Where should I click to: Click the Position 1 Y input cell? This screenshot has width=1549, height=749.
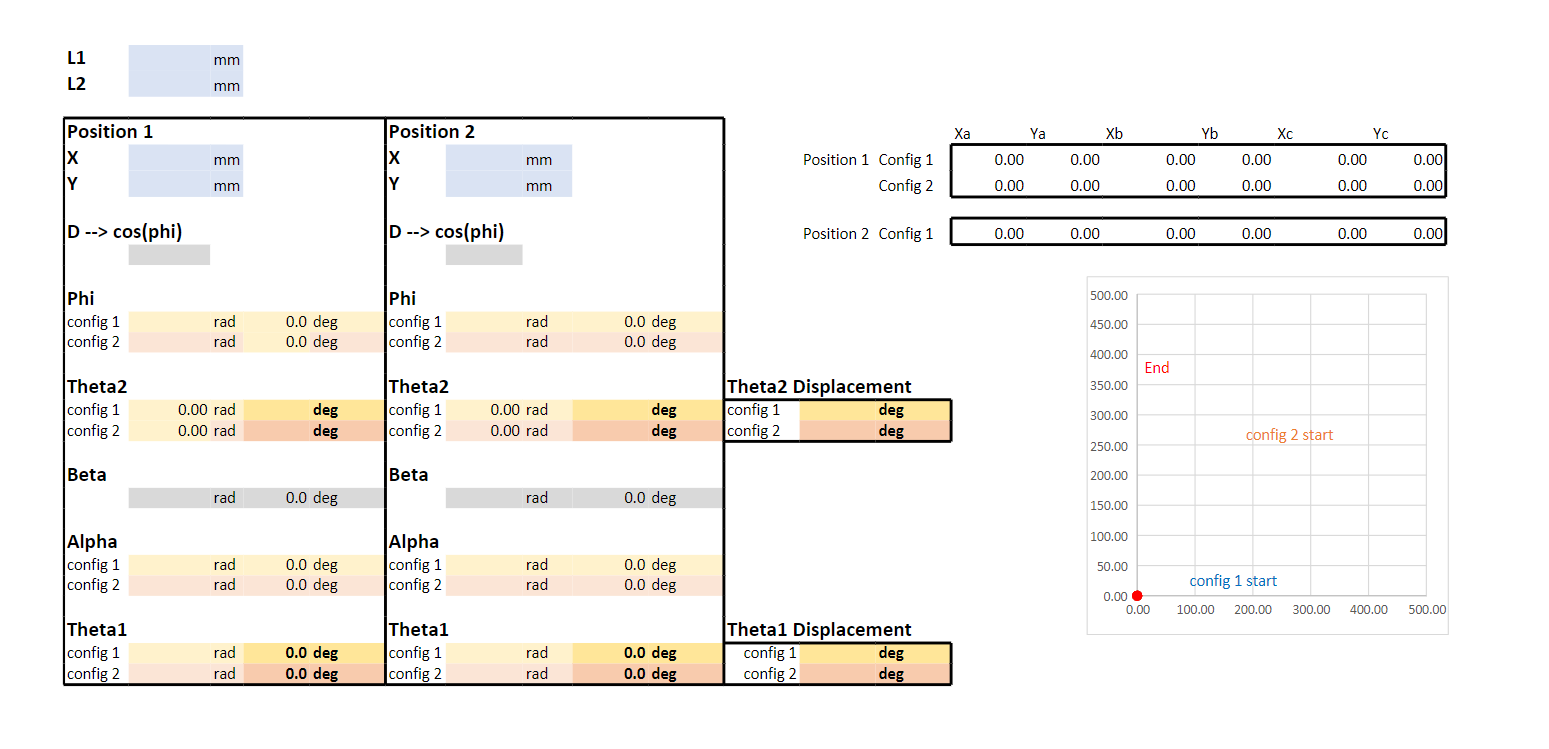pyautogui.click(x=168, y=185)
